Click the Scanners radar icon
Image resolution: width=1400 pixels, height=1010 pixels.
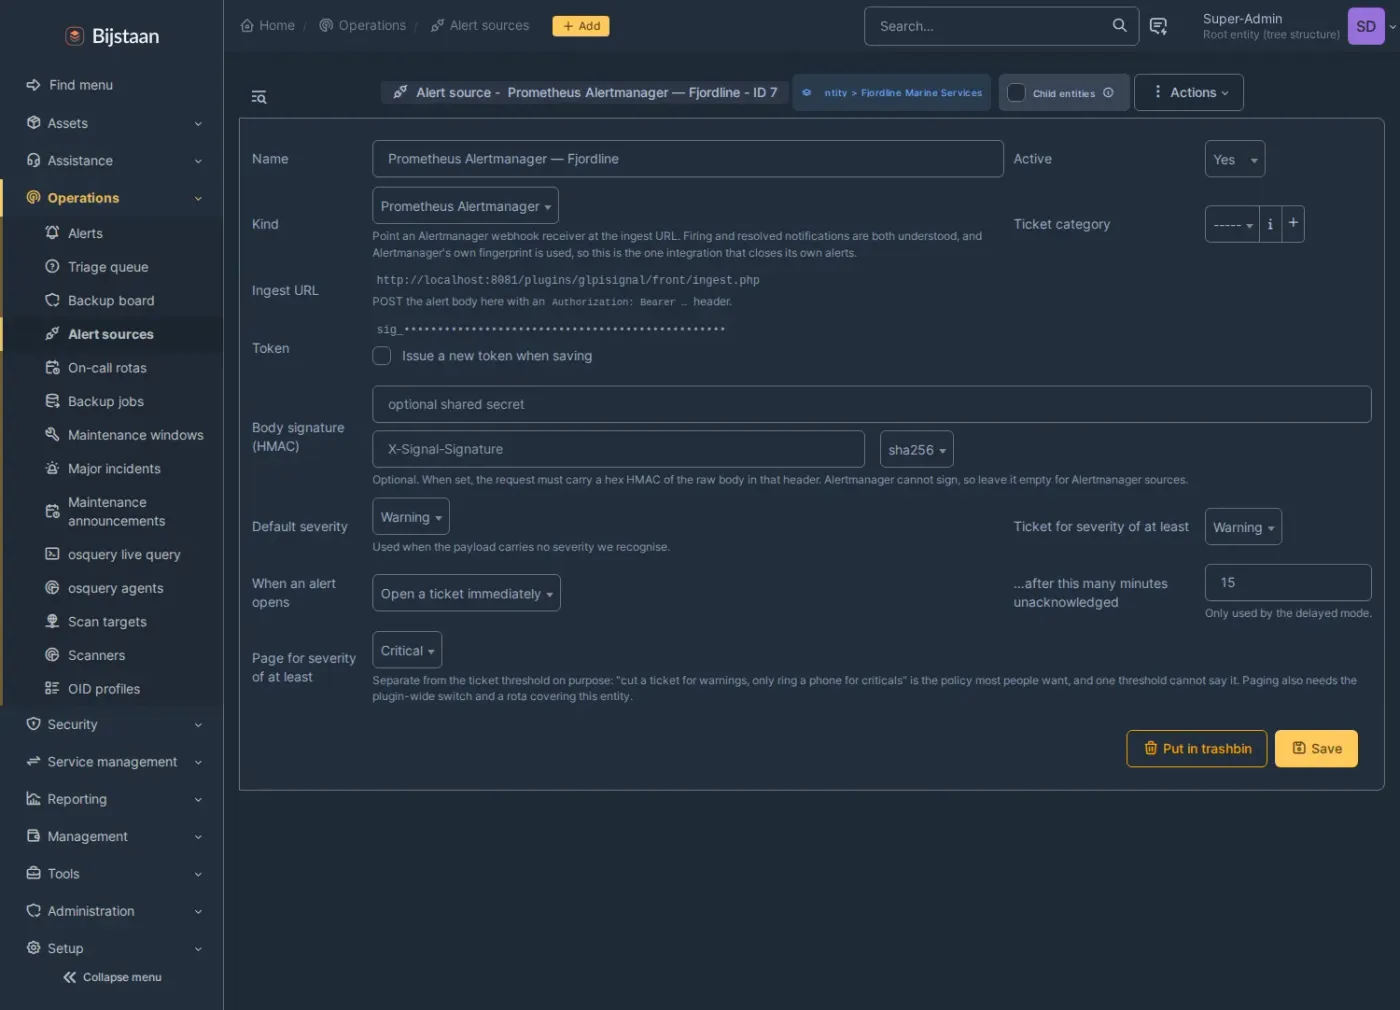[x=52, y=655]
